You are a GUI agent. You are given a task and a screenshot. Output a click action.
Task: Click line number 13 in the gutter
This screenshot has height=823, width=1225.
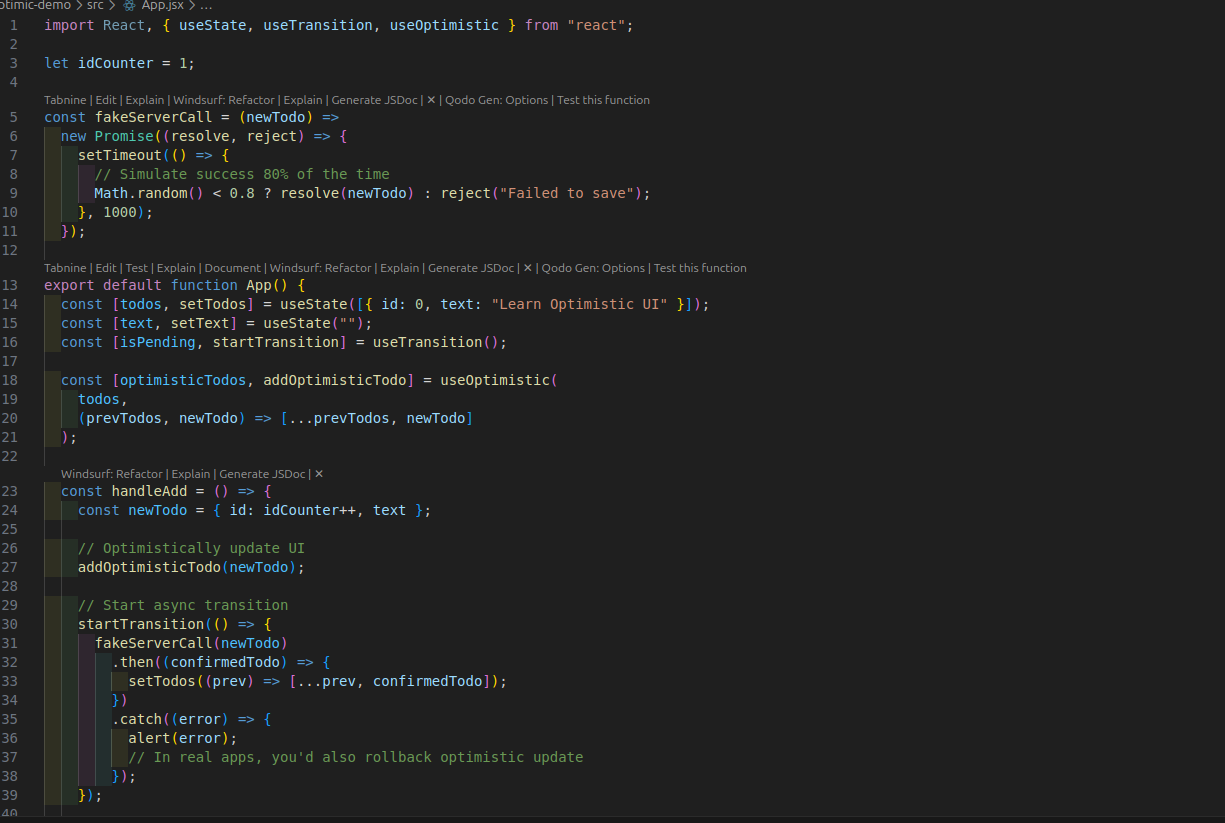[13, 285]
